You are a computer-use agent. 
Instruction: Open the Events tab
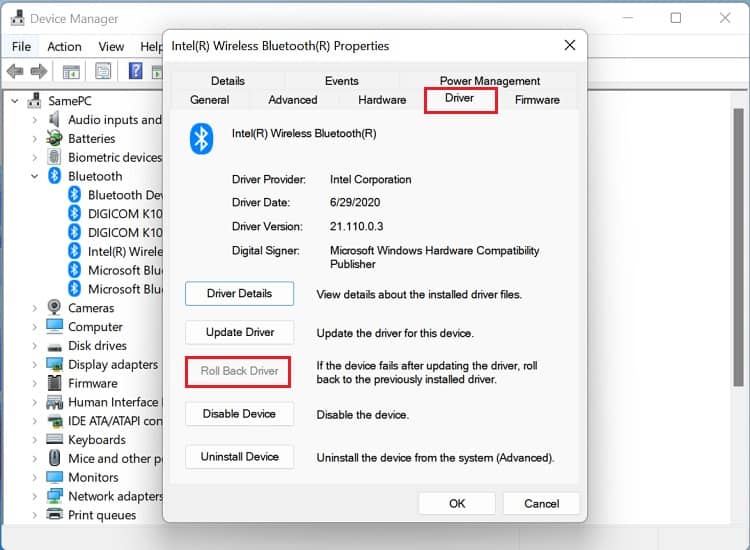point(342,81)
